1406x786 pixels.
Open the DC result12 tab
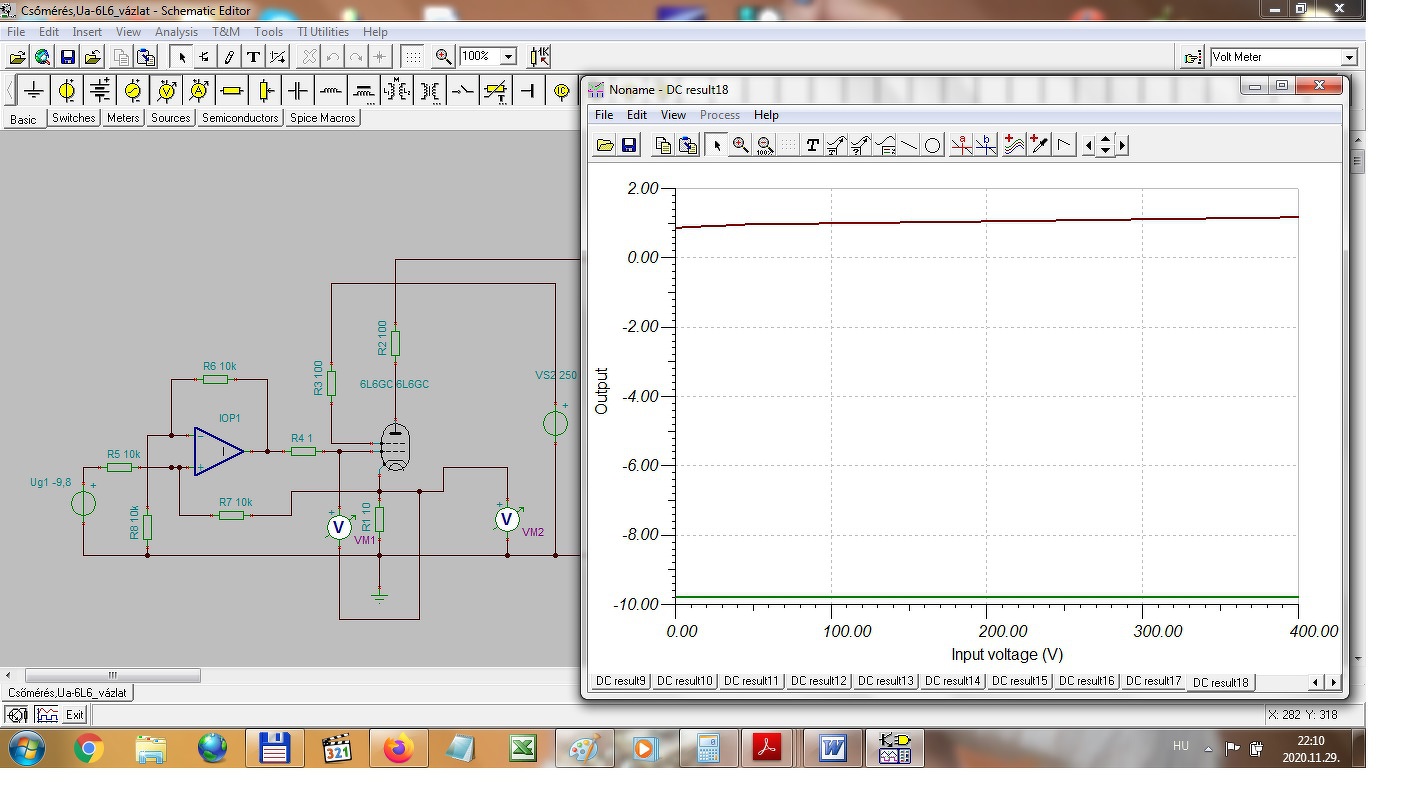(819, 681)
